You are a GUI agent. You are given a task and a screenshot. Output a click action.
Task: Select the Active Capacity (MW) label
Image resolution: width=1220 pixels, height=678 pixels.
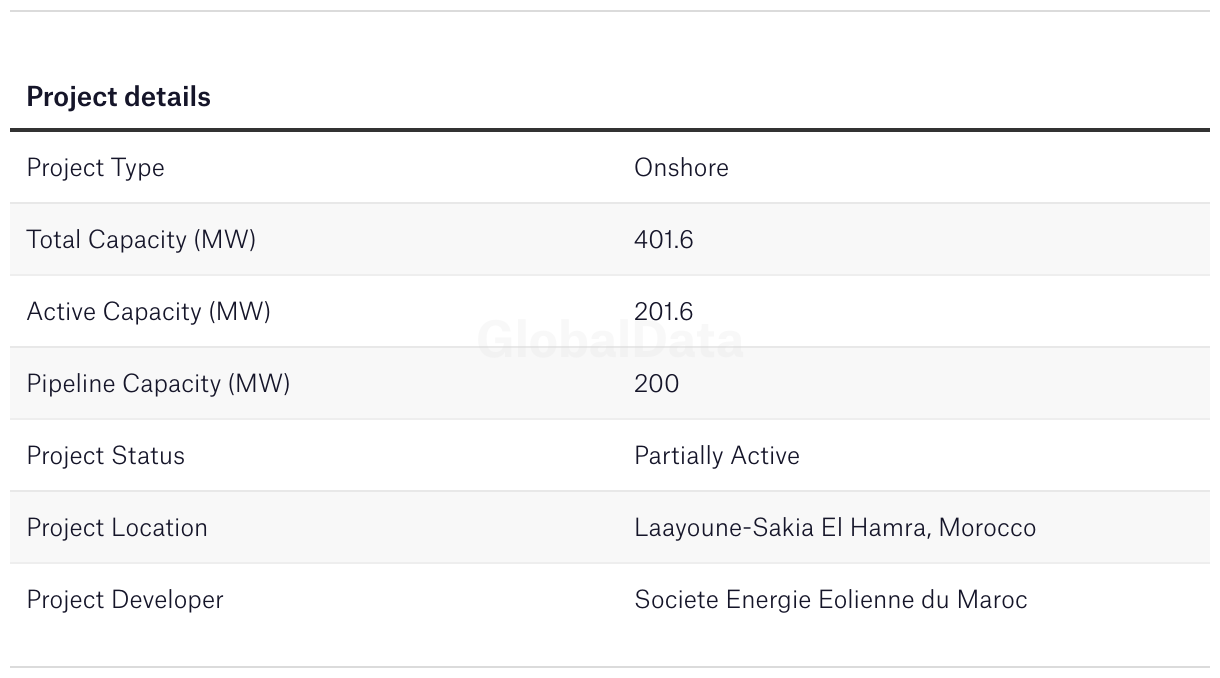[x=148, y=311]
